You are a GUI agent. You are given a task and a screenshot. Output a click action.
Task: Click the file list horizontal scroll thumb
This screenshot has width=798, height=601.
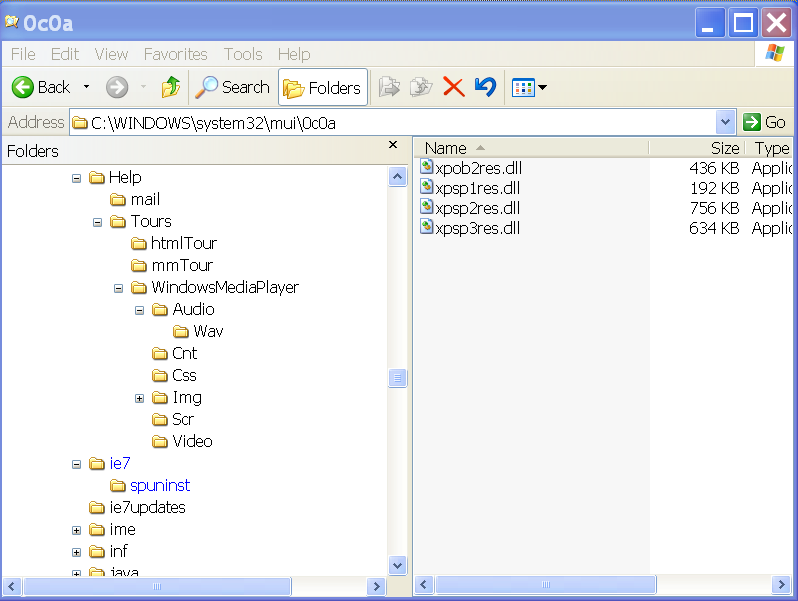pyautogui.click(x=545, y=585)
